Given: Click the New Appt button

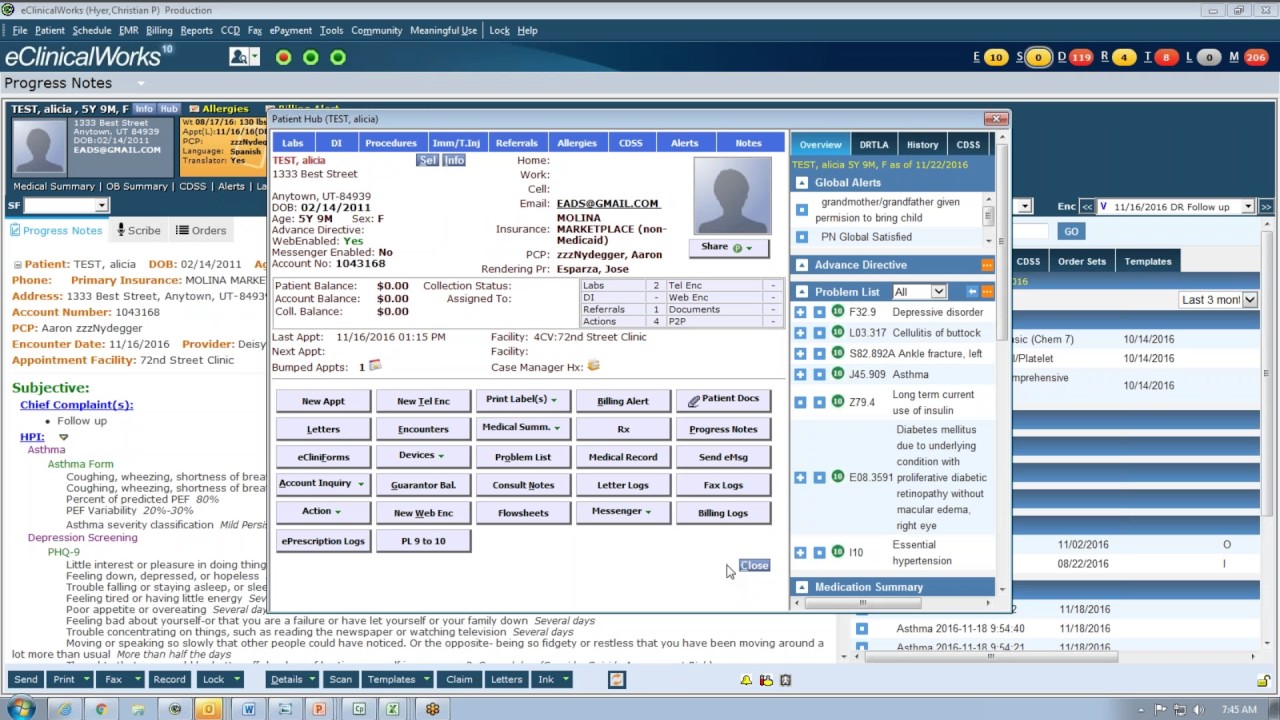Looking at the screenshot, I should click(x=323, y=401).
